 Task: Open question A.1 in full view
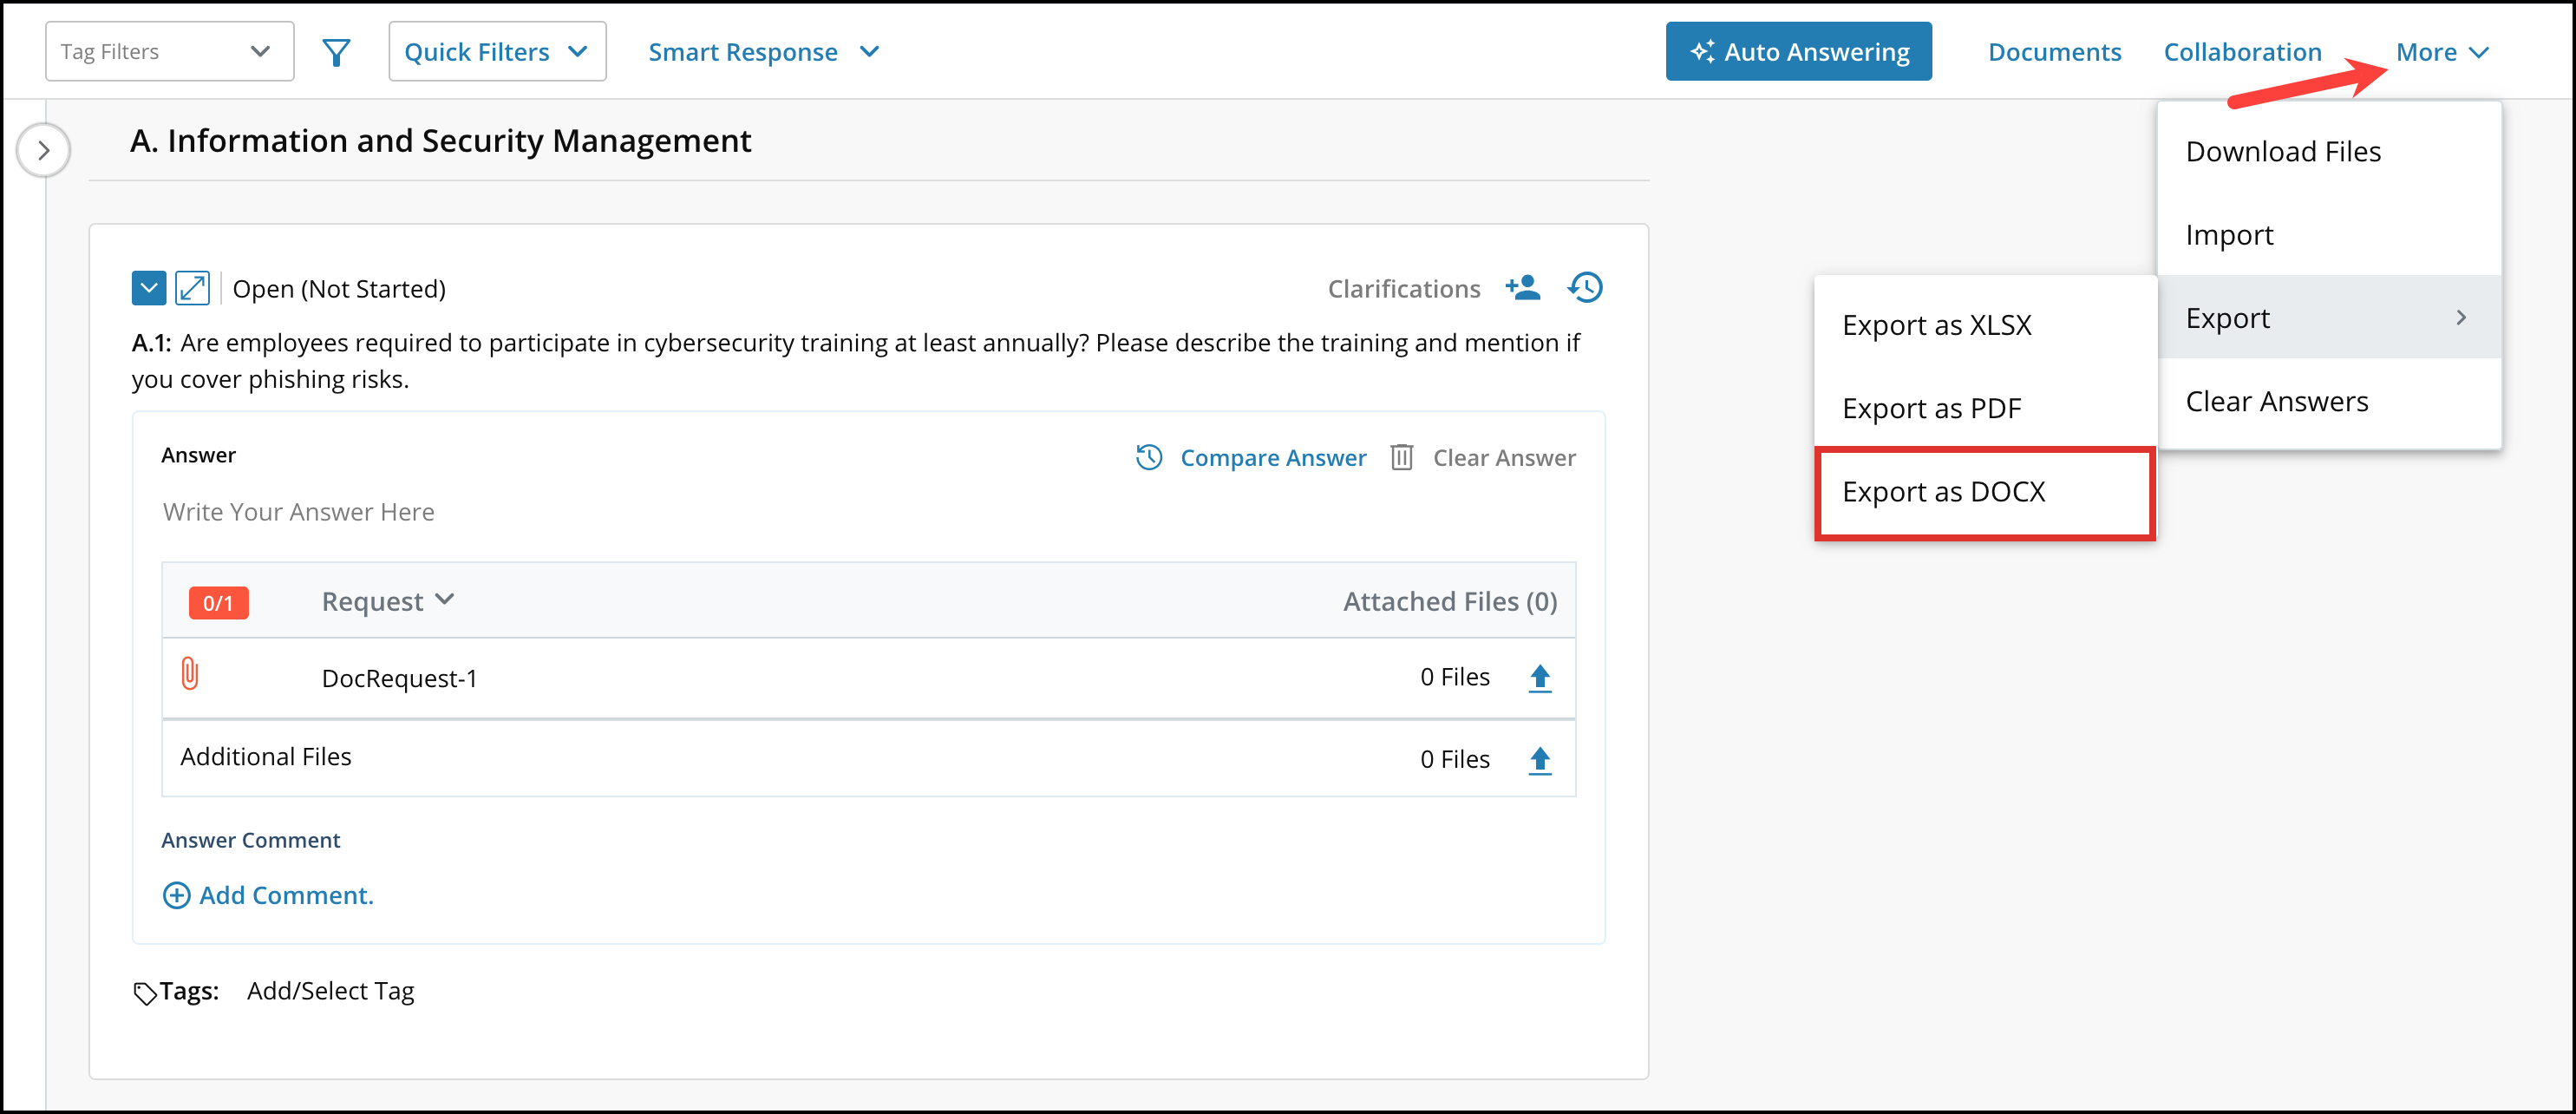pyautogui.click(x=192, y=287)
